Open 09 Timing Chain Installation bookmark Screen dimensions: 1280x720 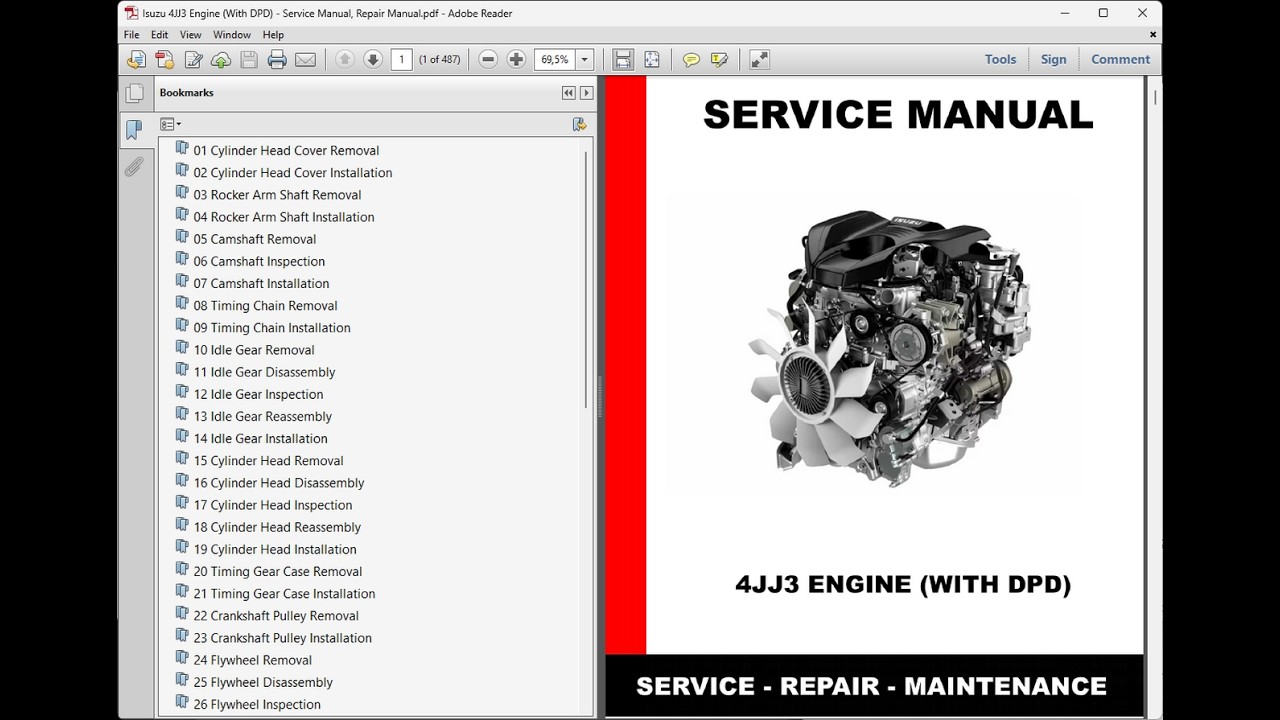point(272,328)
